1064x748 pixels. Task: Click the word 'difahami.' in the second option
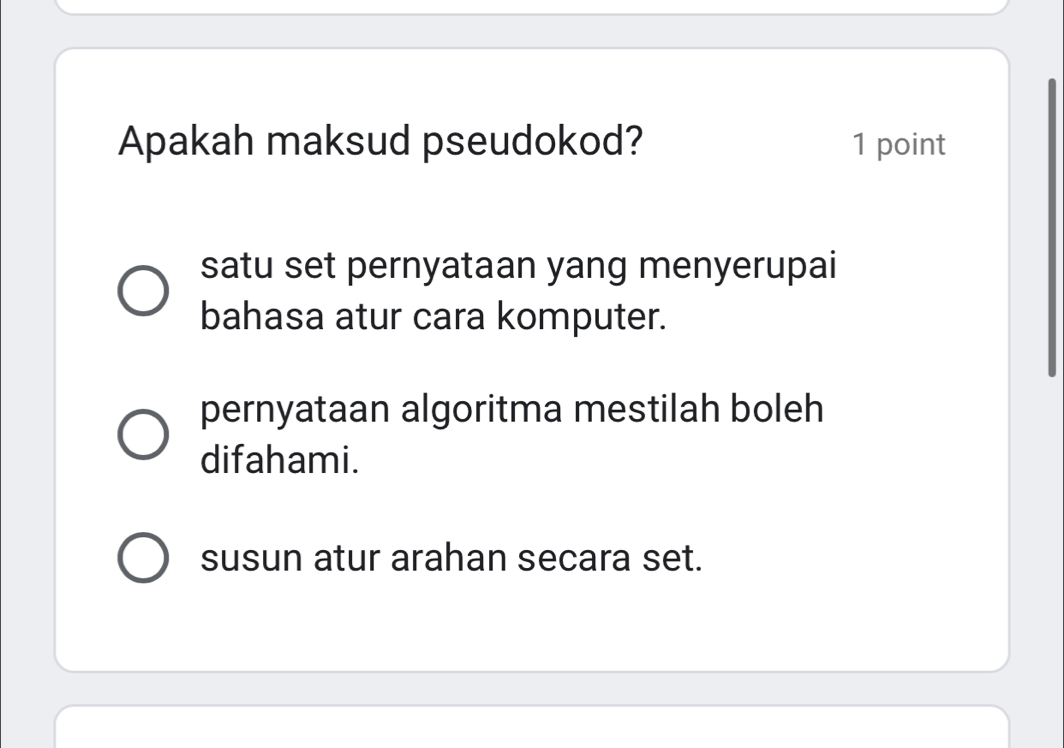[x=279, y=460]
